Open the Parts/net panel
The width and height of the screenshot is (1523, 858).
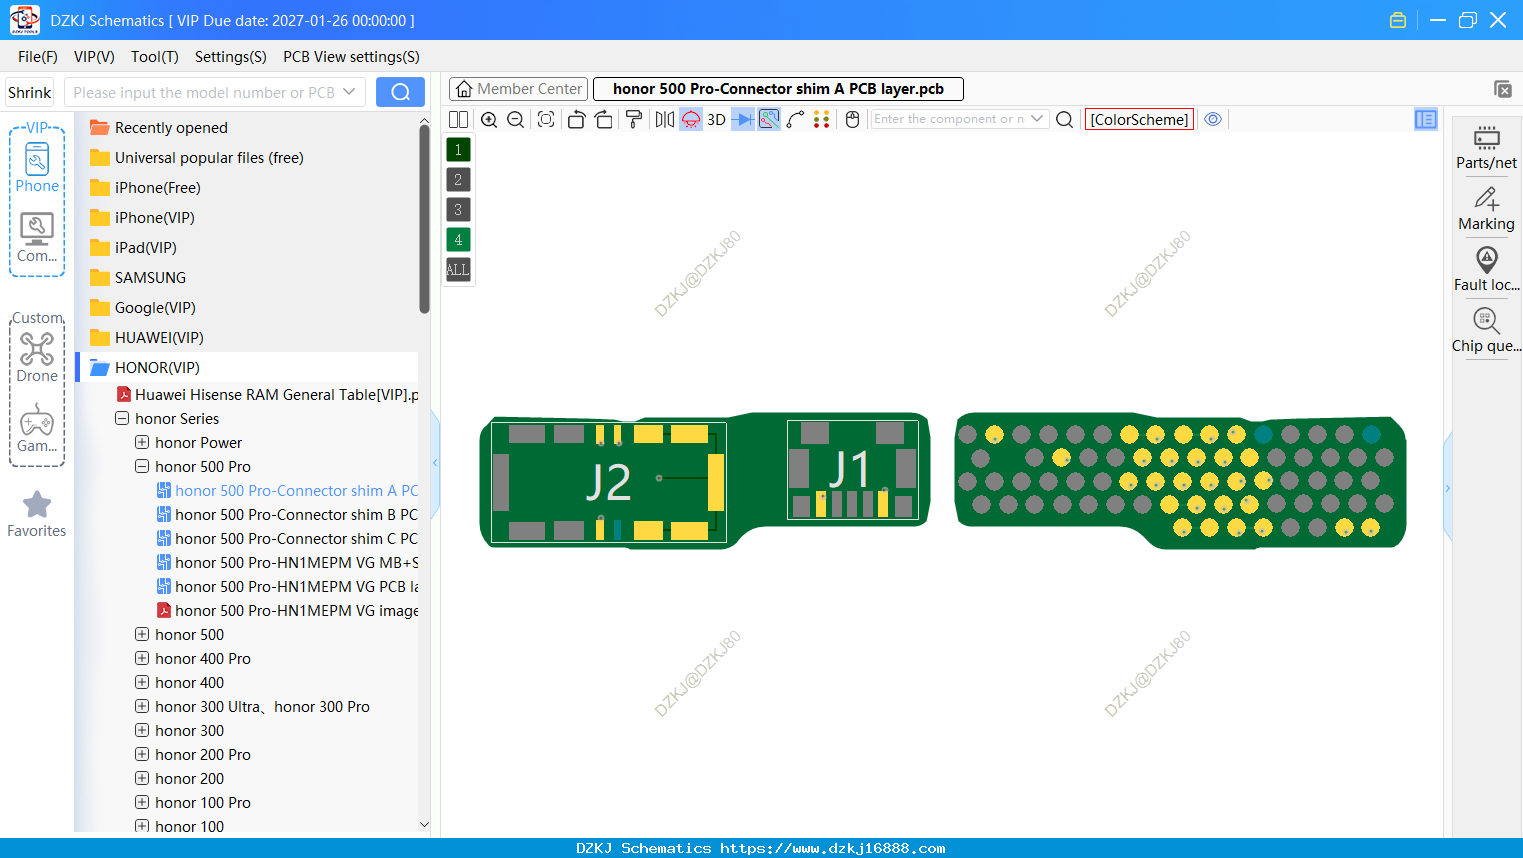click(x=1486, y=148)
